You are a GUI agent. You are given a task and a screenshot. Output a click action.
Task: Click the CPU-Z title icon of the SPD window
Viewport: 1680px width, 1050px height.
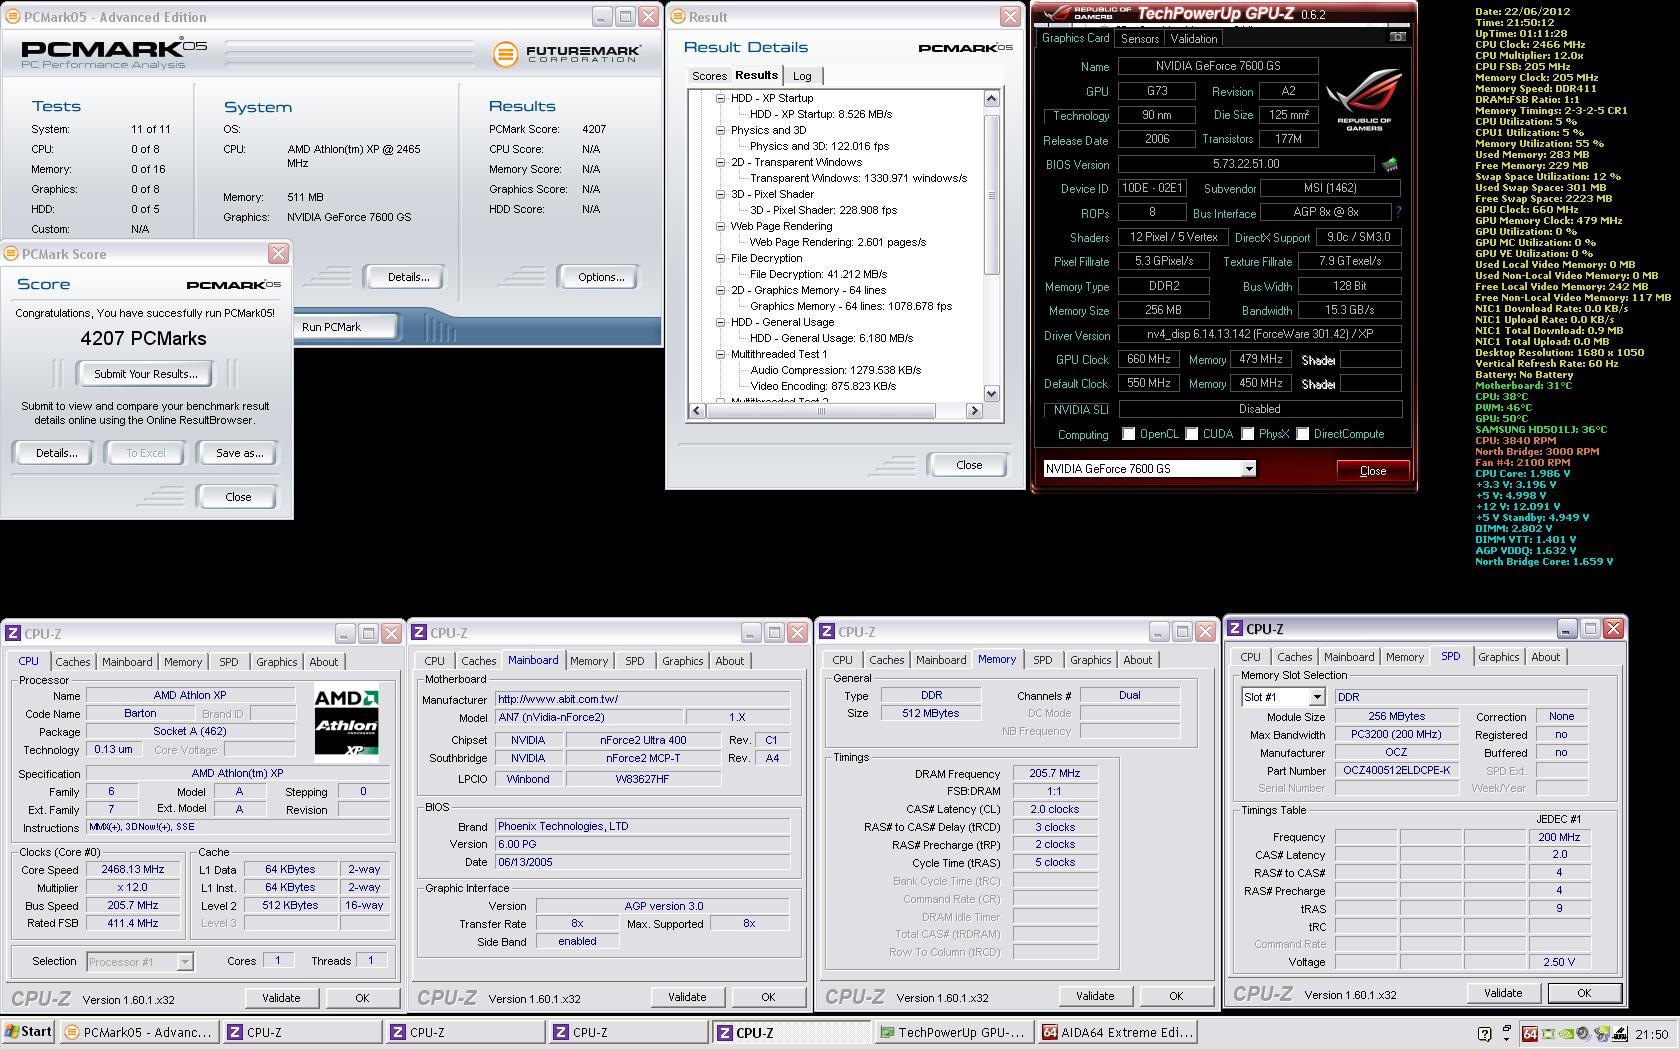coord(1236,629)
